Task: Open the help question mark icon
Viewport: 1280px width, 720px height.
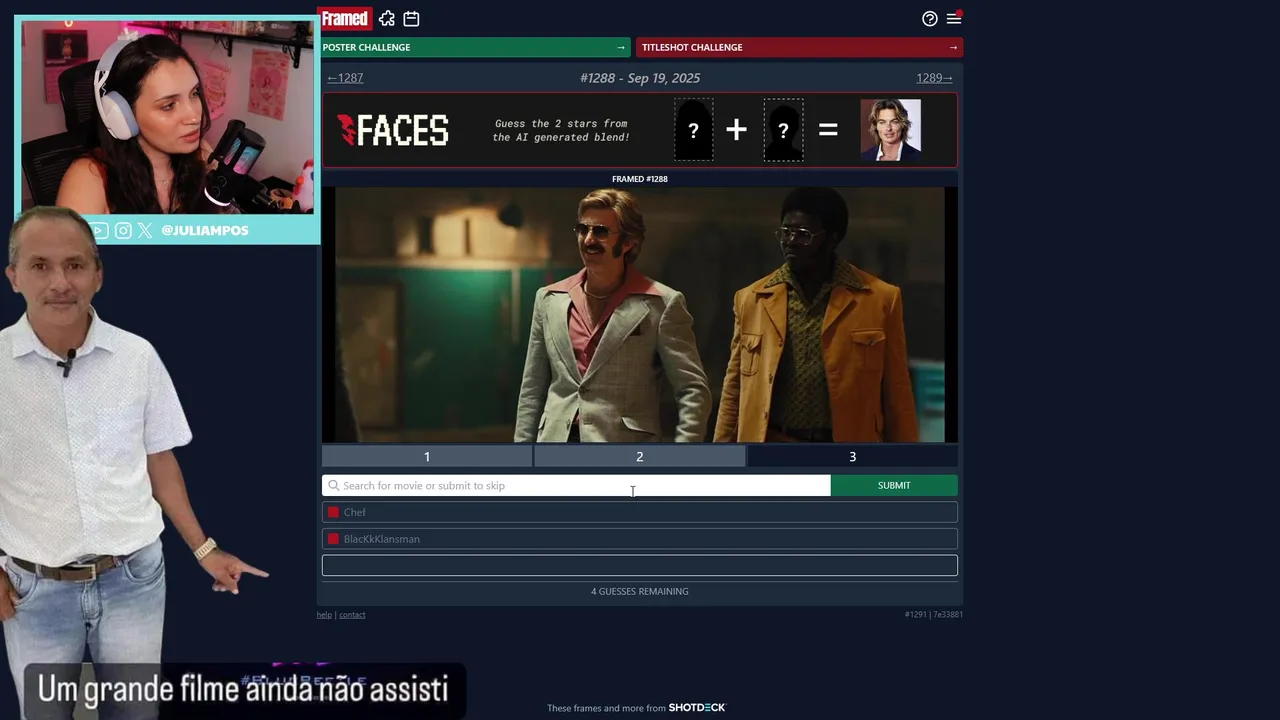Action: tap(930, 18)
